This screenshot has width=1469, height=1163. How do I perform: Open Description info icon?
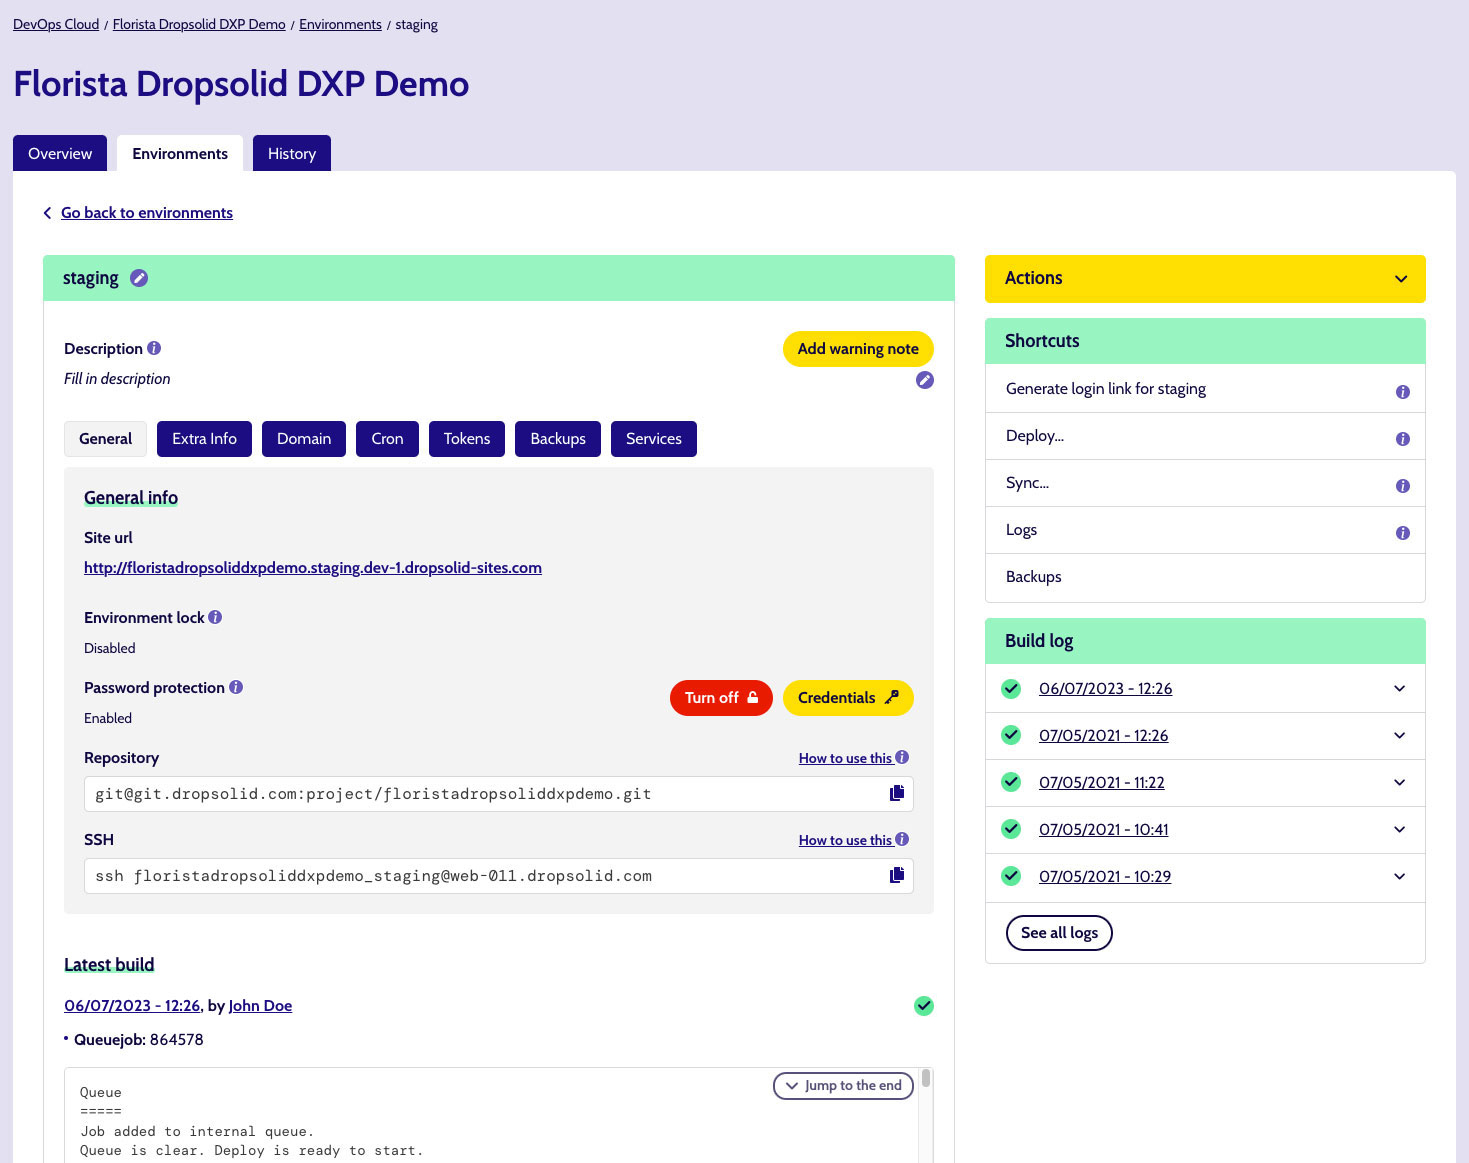click(154, 348)
